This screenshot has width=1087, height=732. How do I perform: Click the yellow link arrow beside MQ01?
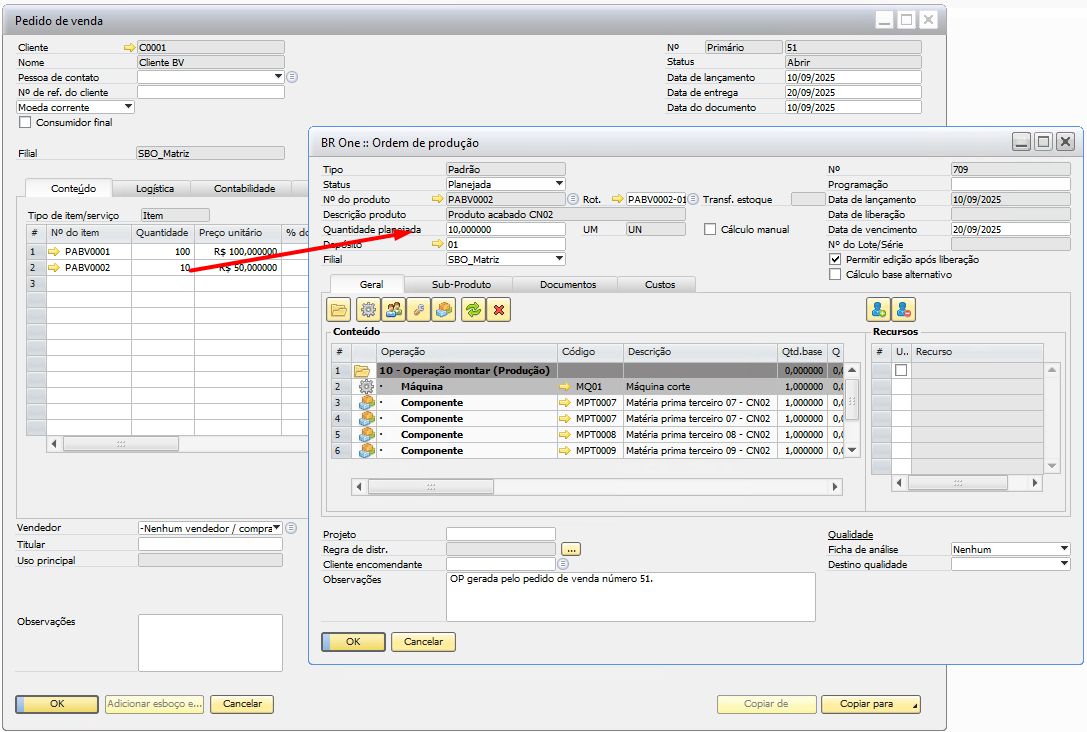click(x=565, y=386)
